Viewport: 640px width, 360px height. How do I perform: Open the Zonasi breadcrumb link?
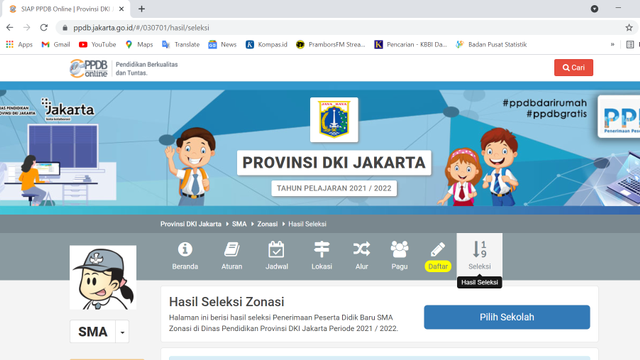(x=267, y=224)
